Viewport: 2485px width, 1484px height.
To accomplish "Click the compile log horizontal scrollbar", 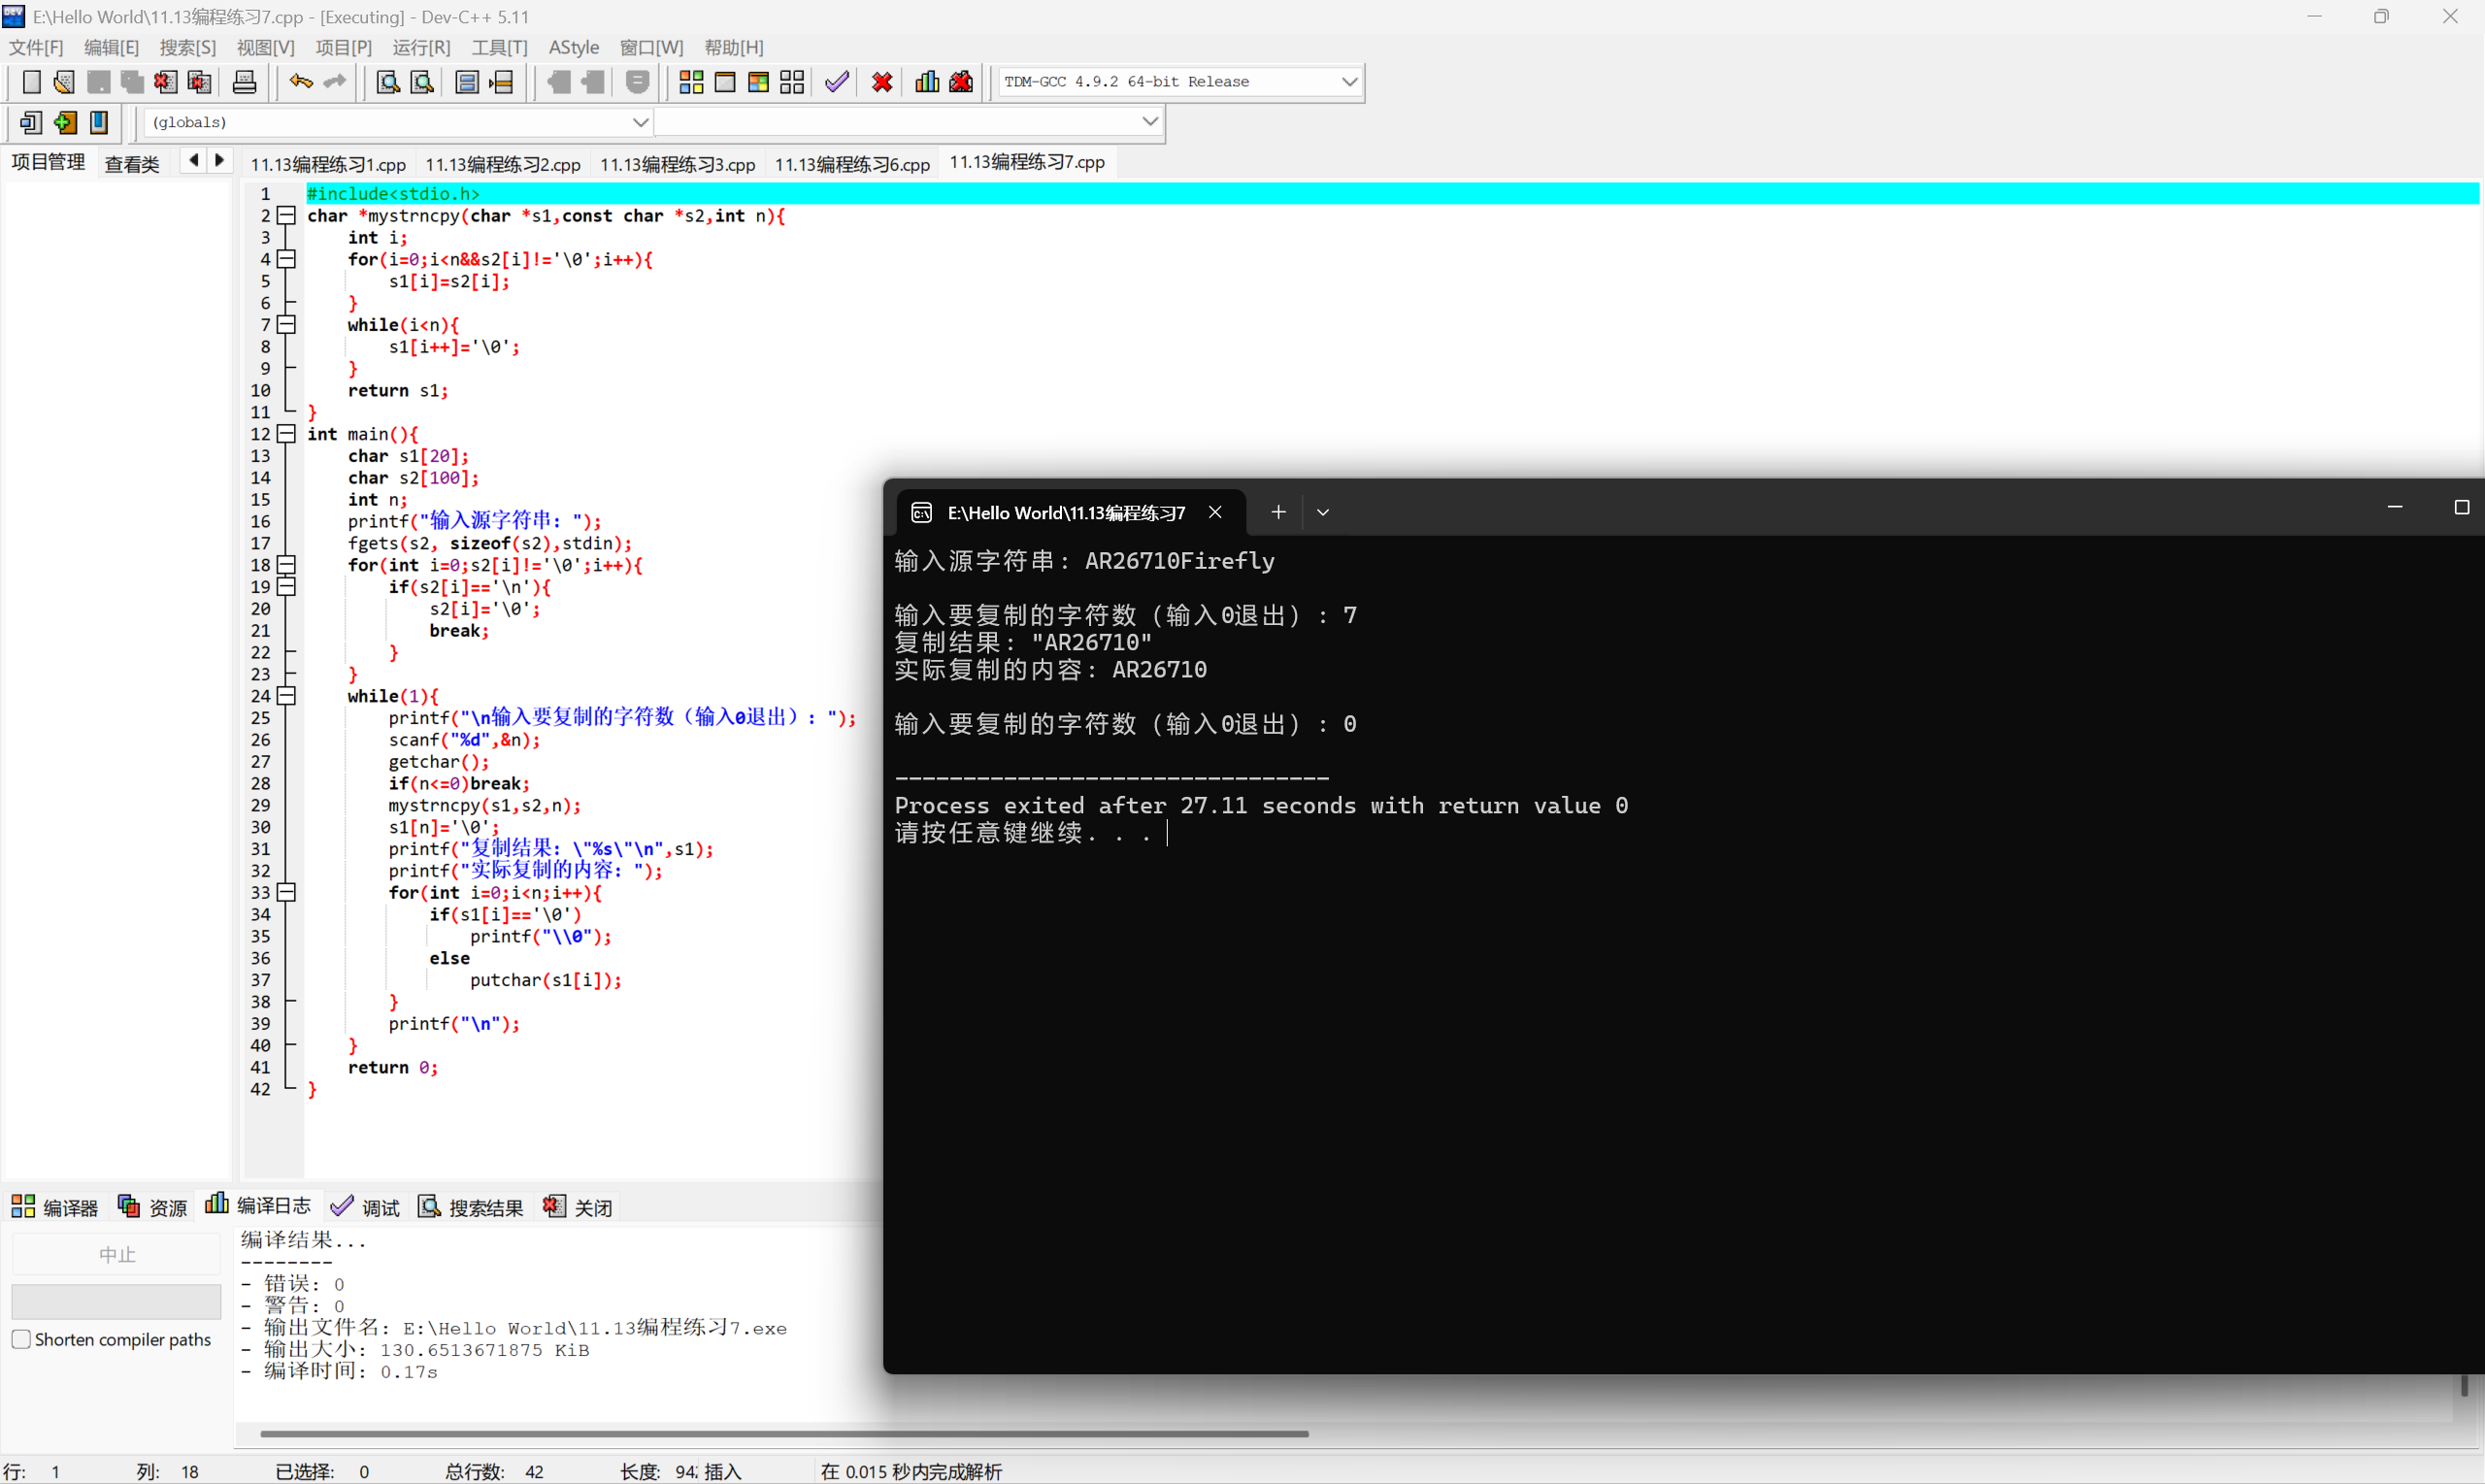I will pos(784,1433).
